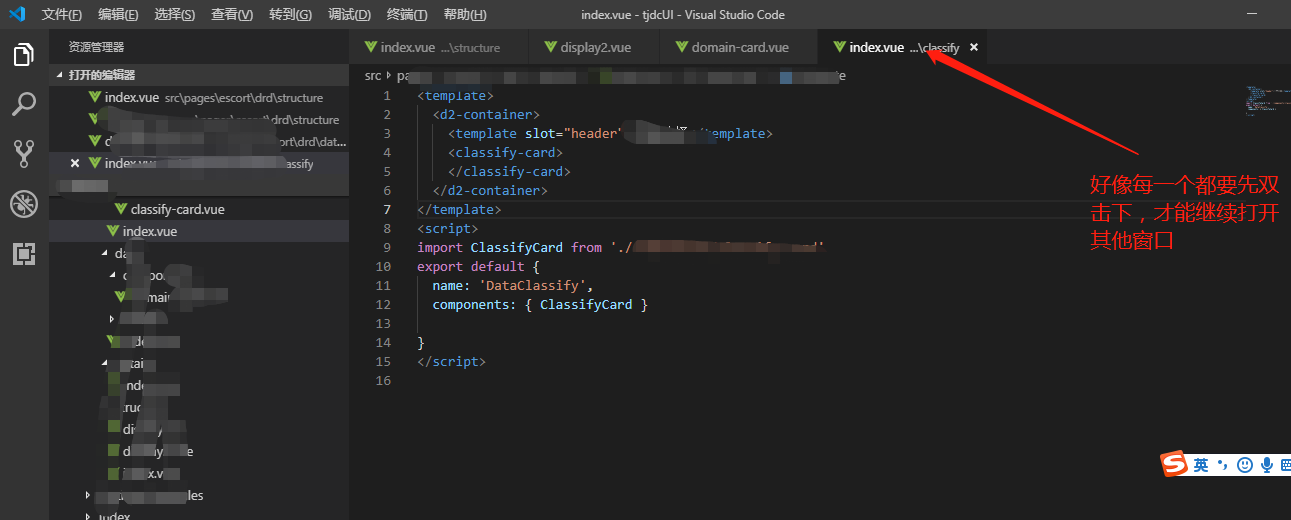Open the Explorer view in activity bar
The height and width of the screenshot is (520, 1291).
coord(24,55)
